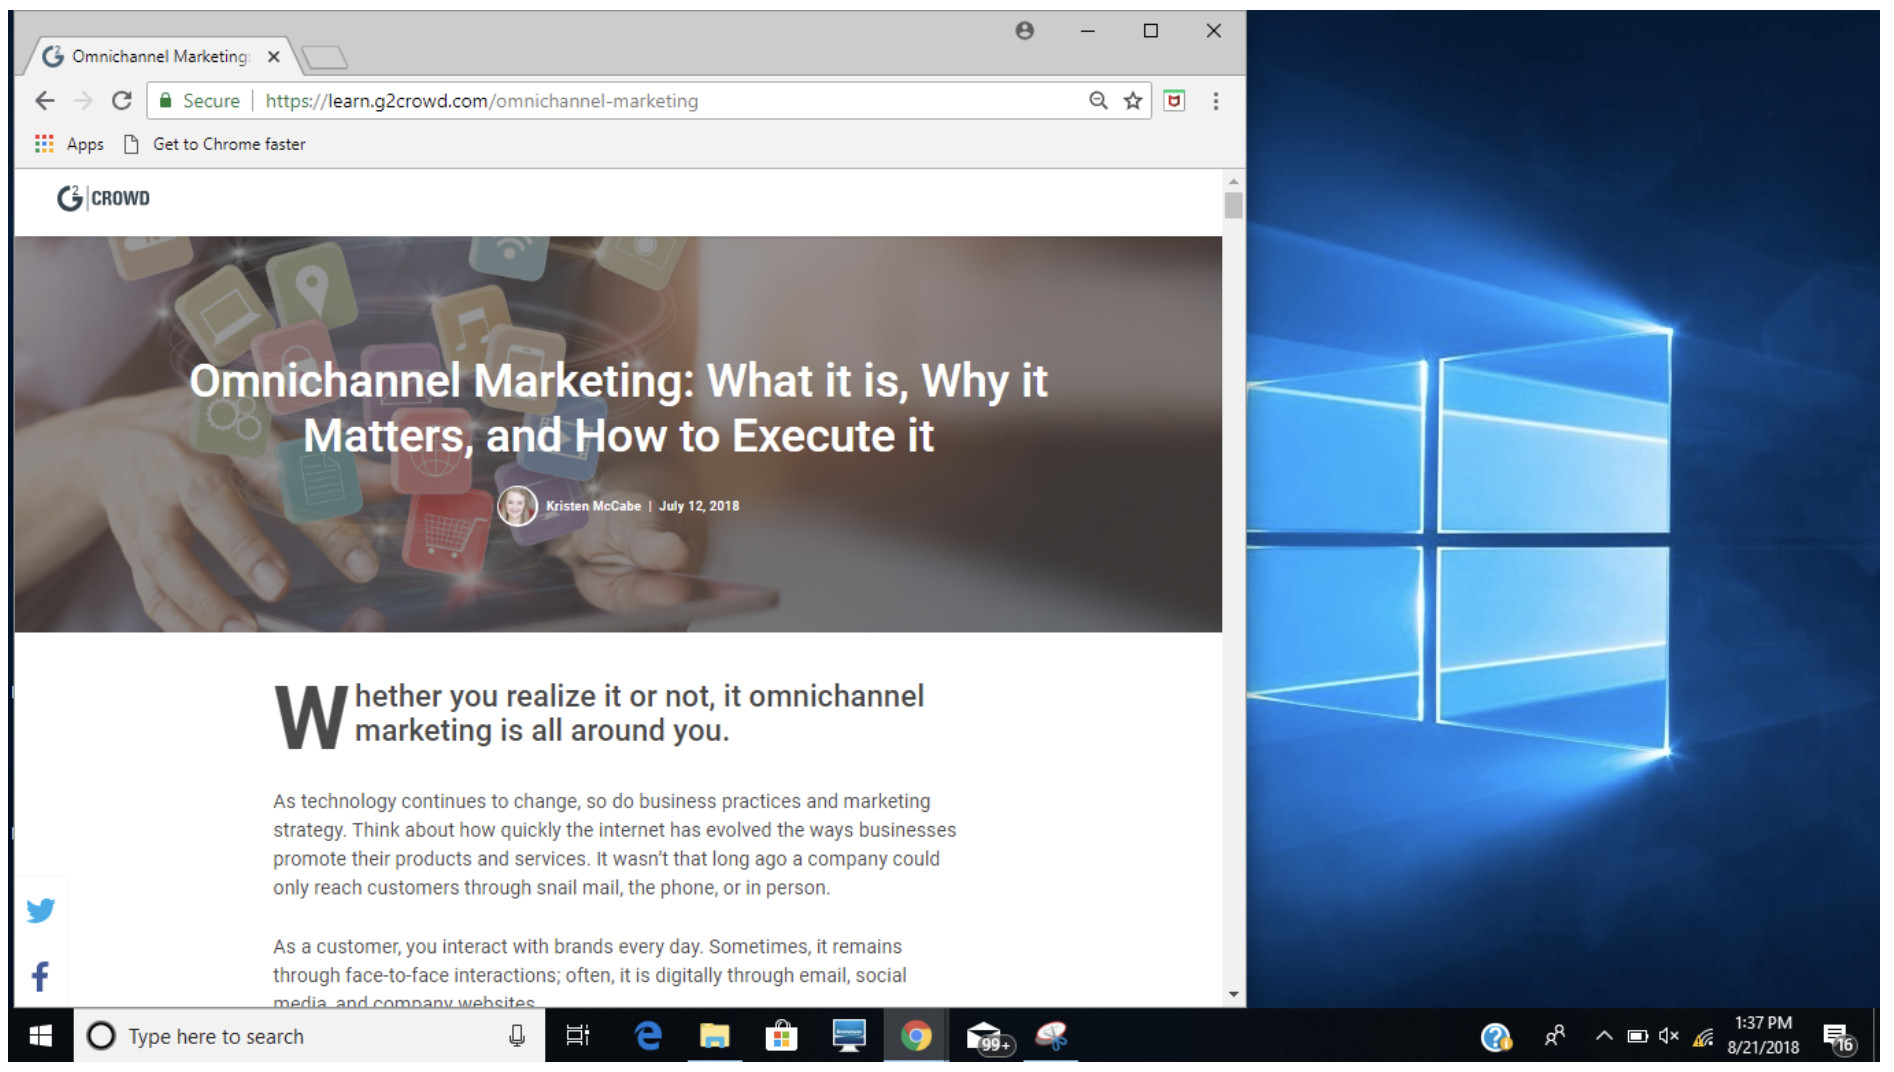Click the Kristen McCabe author name
1894x1072 pixels.
[x=593, y=506]
